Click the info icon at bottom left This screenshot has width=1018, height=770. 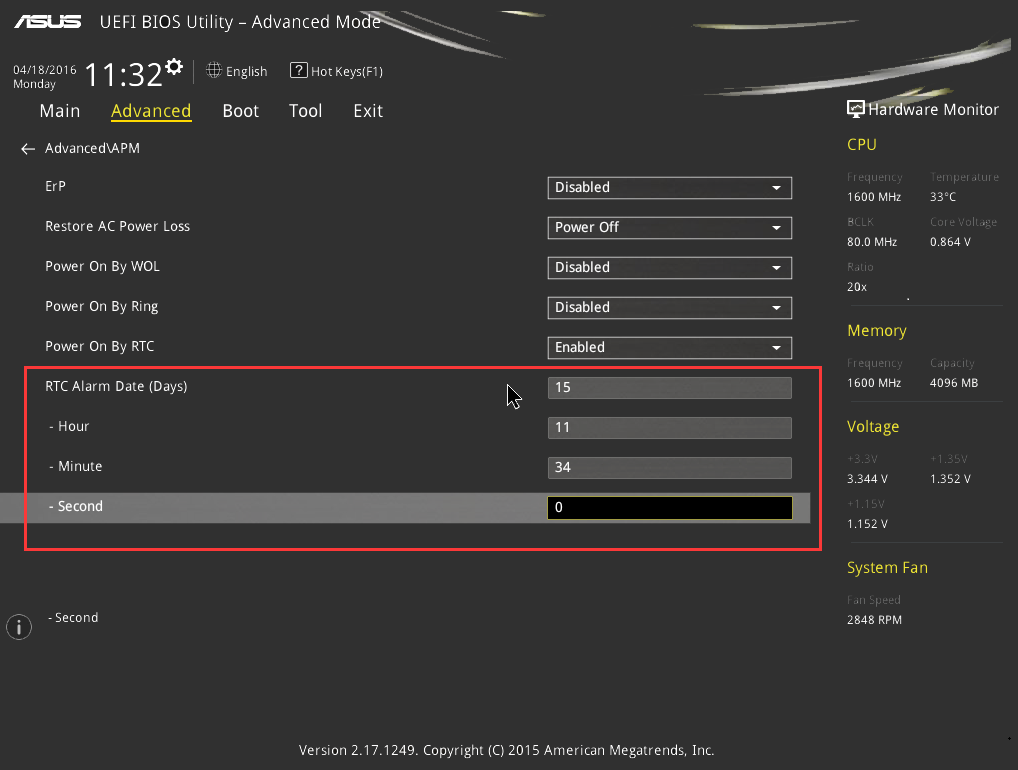pos(19,627)
